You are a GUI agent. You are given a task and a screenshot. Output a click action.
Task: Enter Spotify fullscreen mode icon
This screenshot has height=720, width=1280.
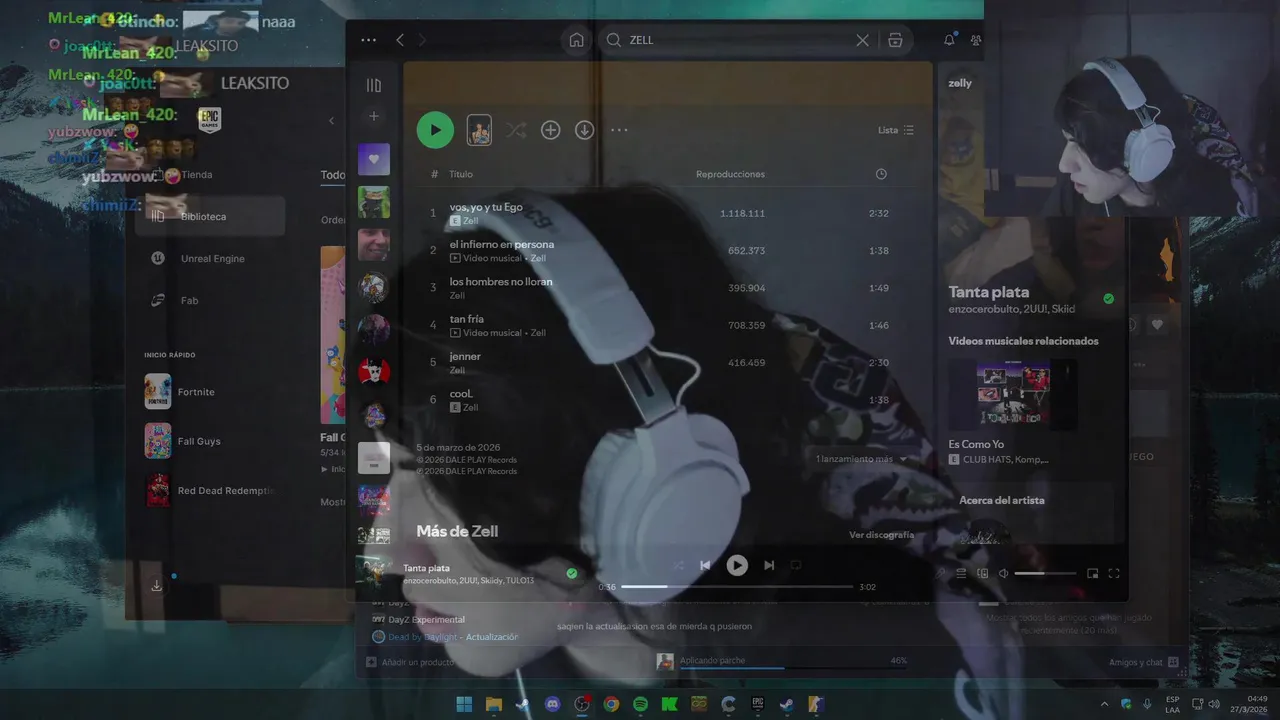point(1114,573)
